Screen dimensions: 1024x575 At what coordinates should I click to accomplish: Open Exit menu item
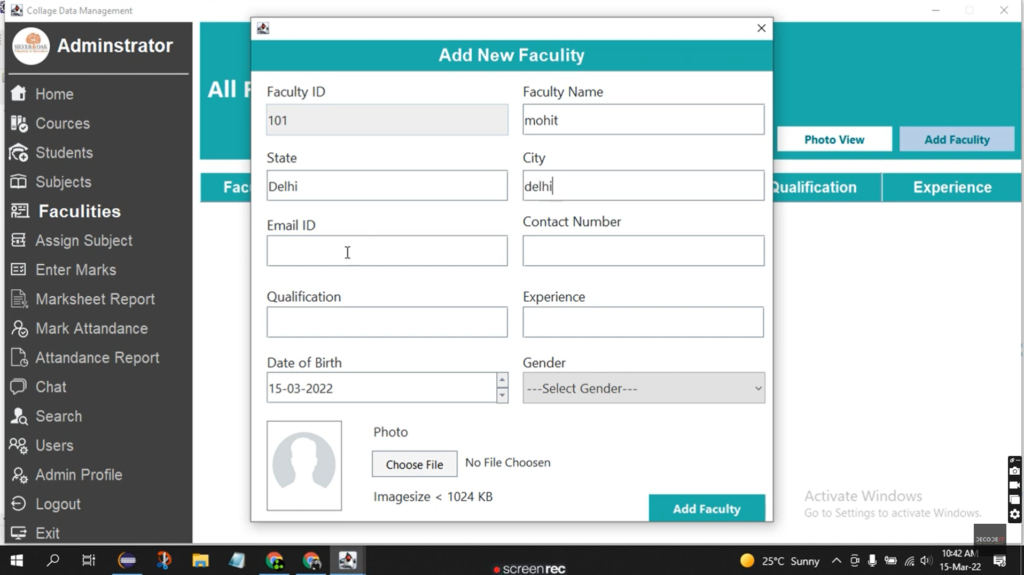pos(48,533)
